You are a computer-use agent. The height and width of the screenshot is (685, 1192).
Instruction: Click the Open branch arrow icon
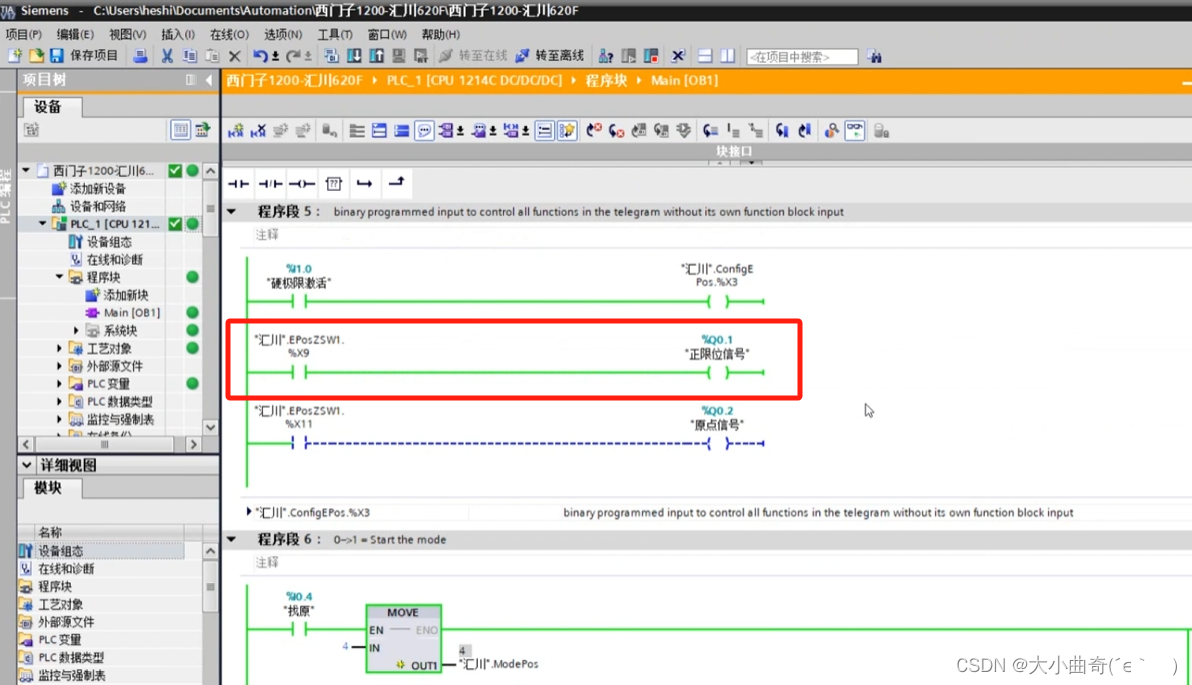(364, 183)
